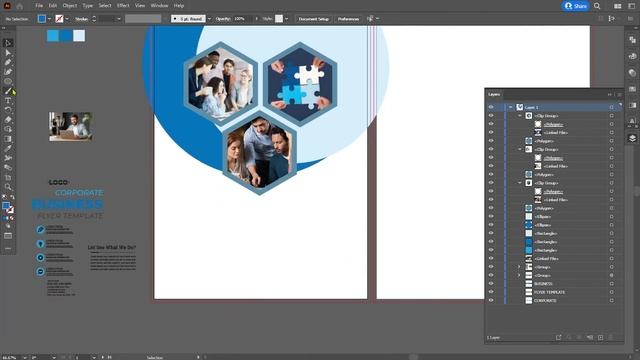The height and width of the screenshot is (360, 640).
Task: Select the Direct Selection tool
Action: pos(8,53)
